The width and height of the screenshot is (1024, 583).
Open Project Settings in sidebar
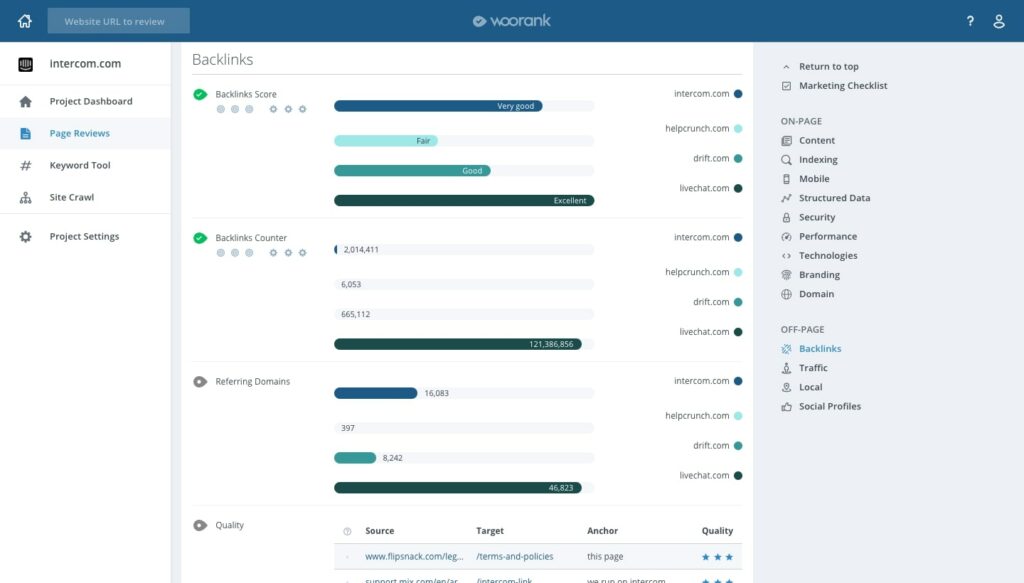click(x=86, y=236)
